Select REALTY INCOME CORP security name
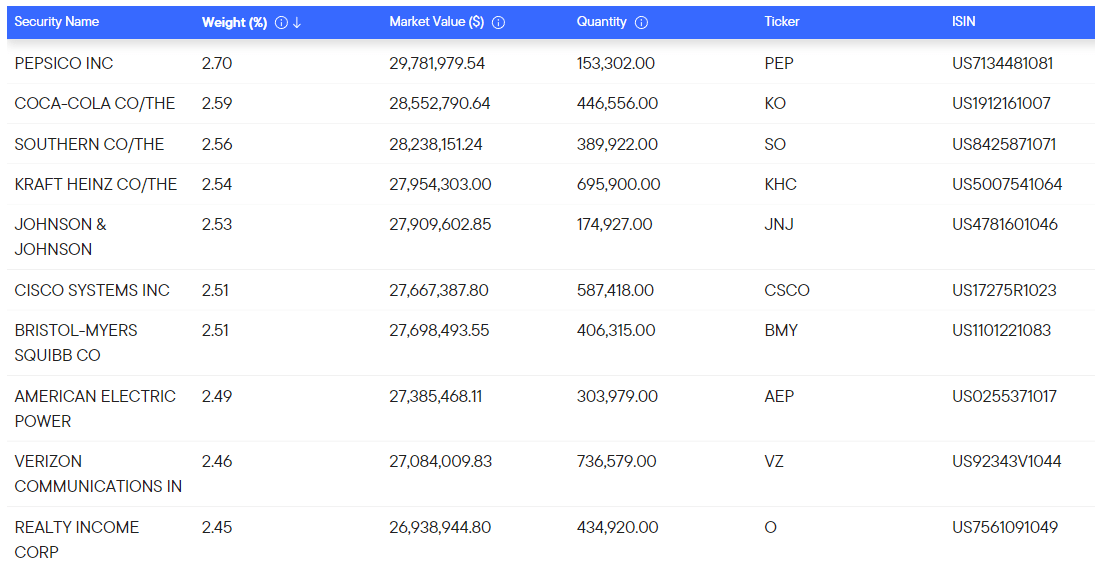 pos(77,539)
